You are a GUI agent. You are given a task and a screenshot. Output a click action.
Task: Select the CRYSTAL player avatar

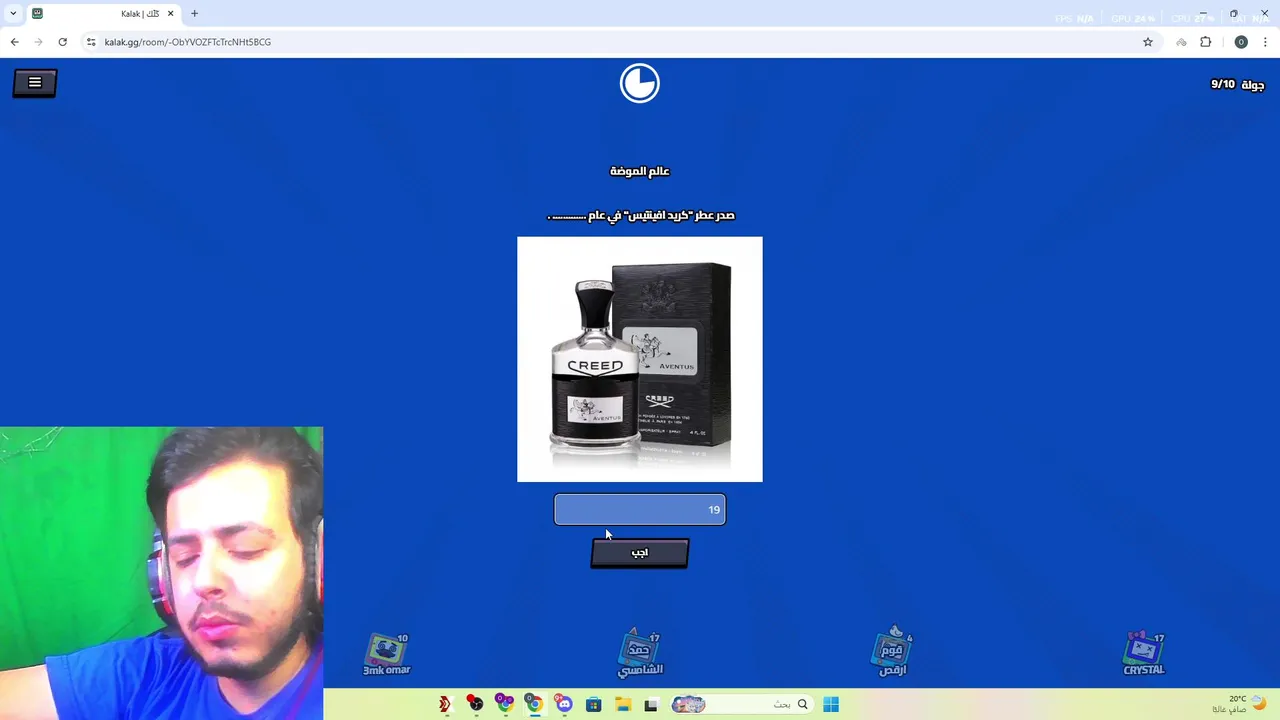(1144, 653)
